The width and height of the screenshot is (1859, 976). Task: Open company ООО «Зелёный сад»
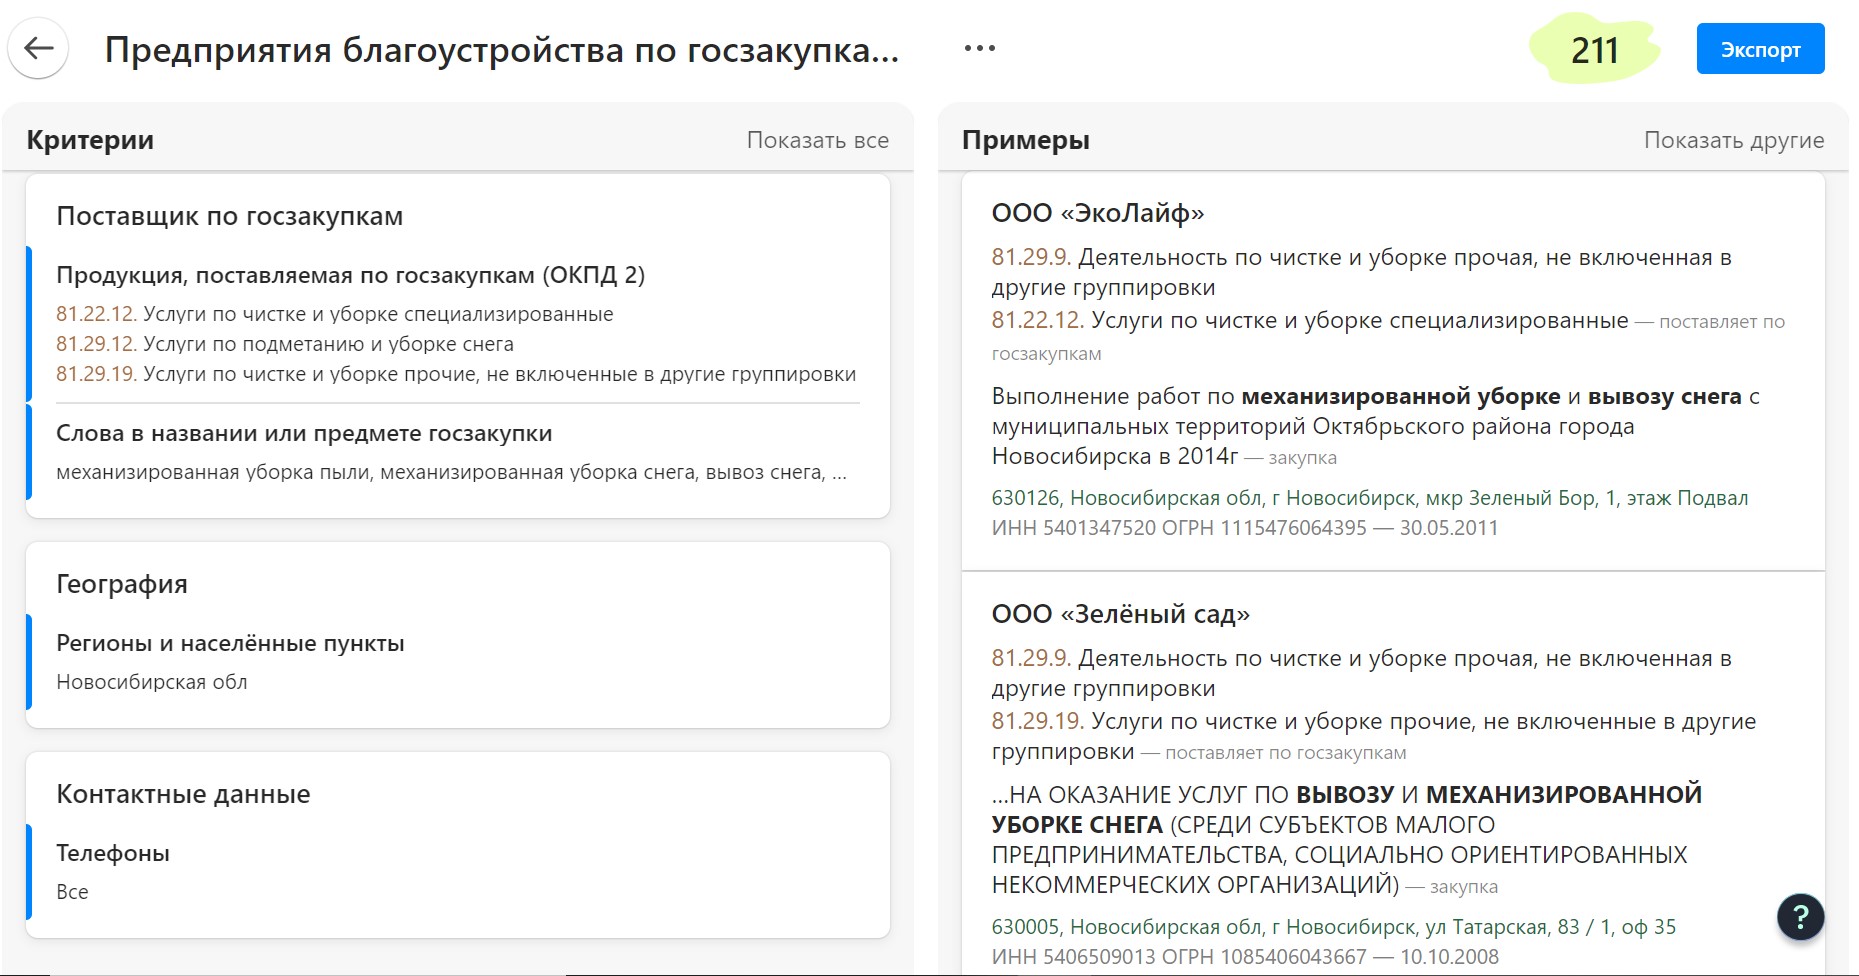coord(1120,614)
